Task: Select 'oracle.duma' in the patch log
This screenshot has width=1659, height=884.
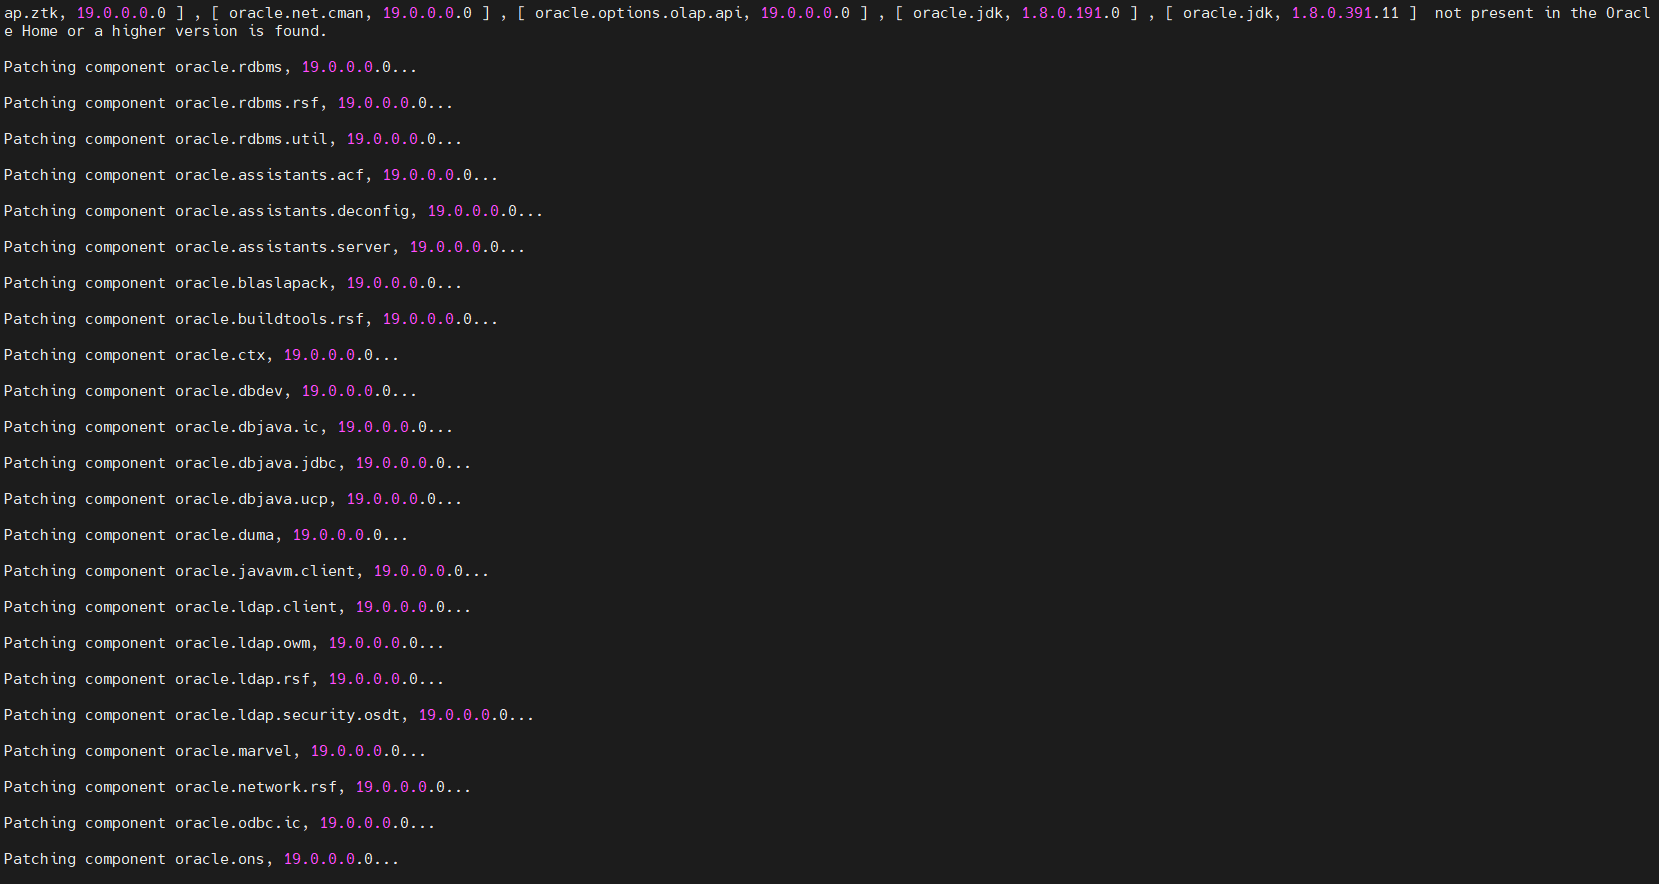Action: pos(224,535)
